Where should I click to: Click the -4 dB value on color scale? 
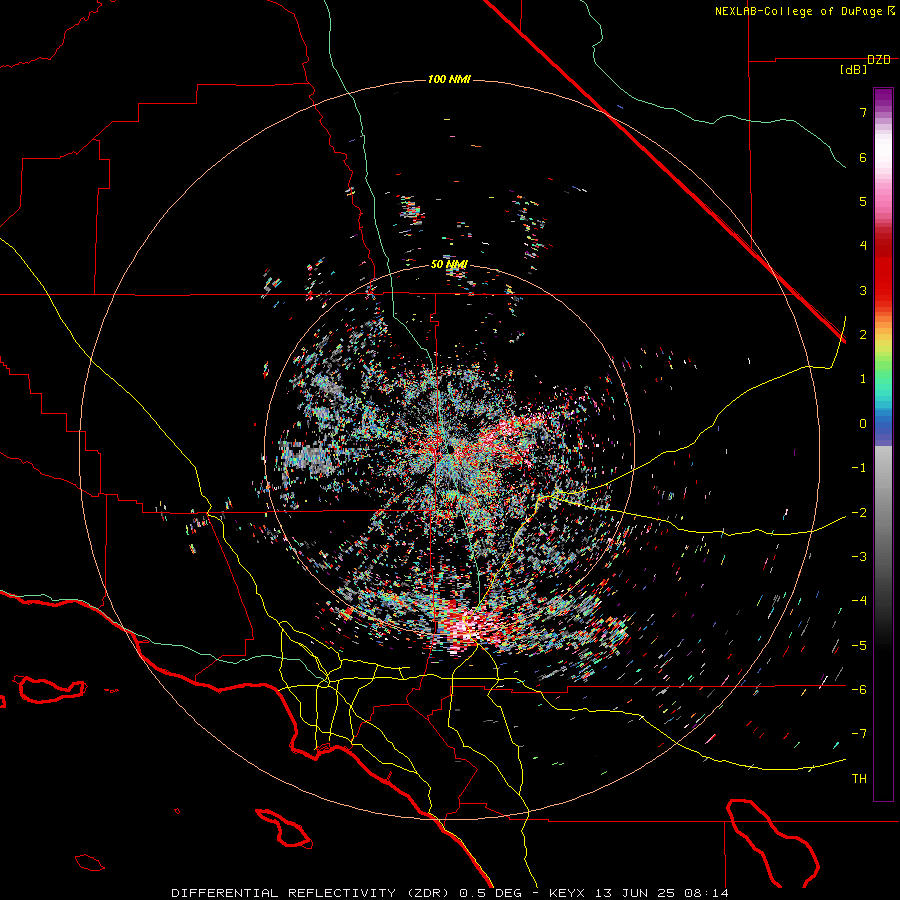pyautogui.click(x=859, y=601)
